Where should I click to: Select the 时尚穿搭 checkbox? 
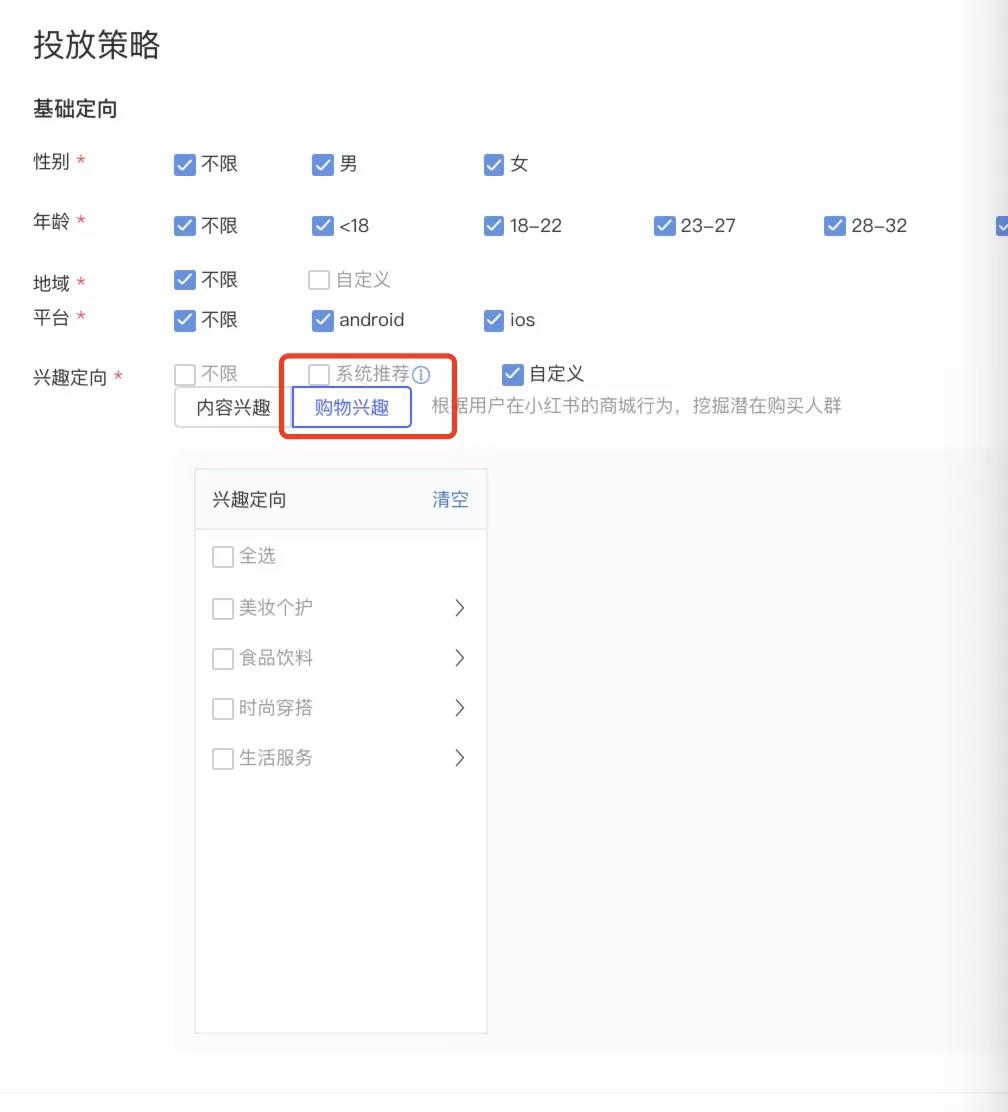pos(223,709)
